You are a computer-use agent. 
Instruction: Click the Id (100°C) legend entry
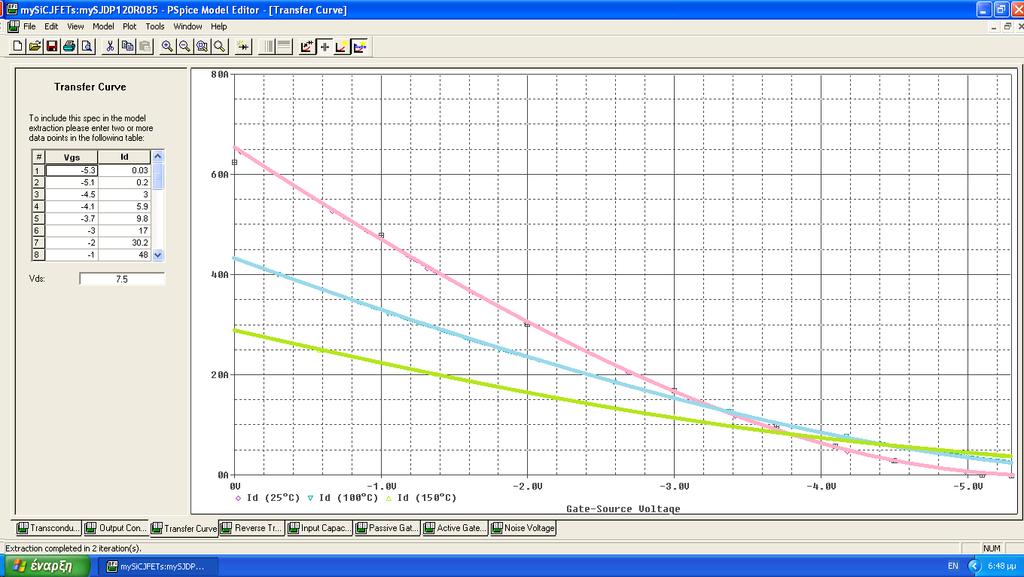click(342, 498)
